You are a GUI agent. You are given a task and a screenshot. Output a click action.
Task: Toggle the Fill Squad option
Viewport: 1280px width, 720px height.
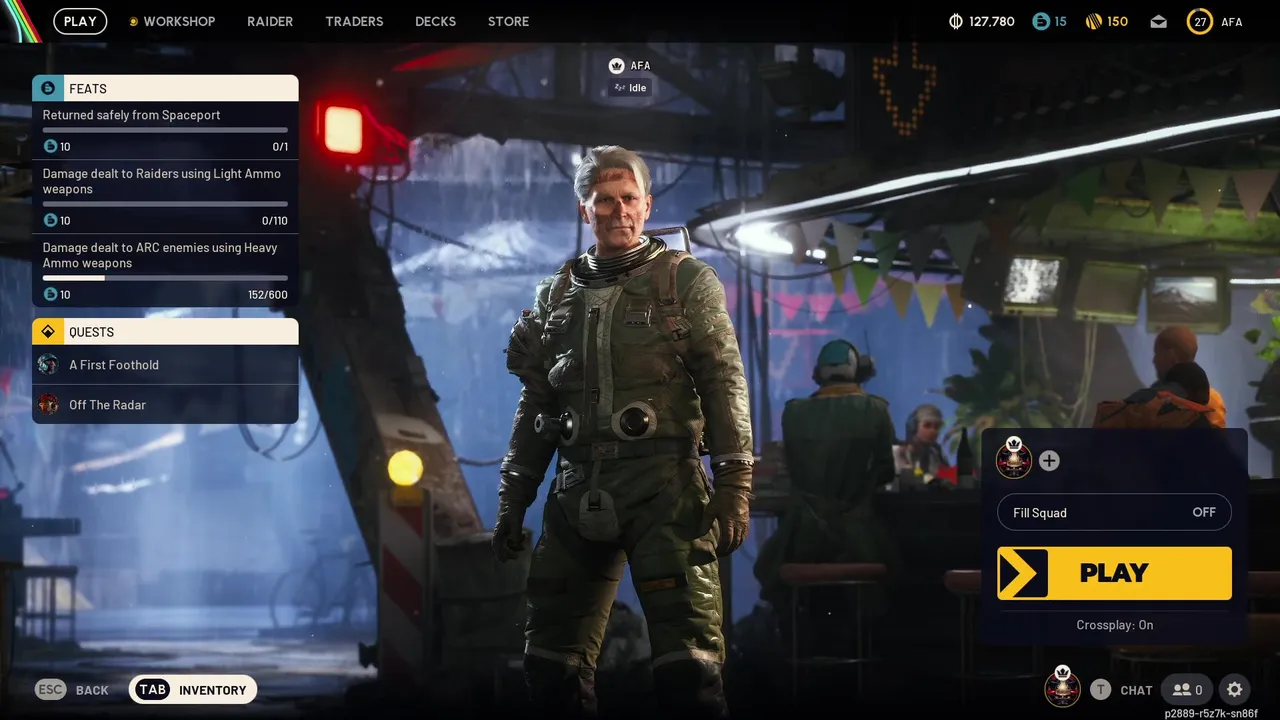coord(1114,512)
